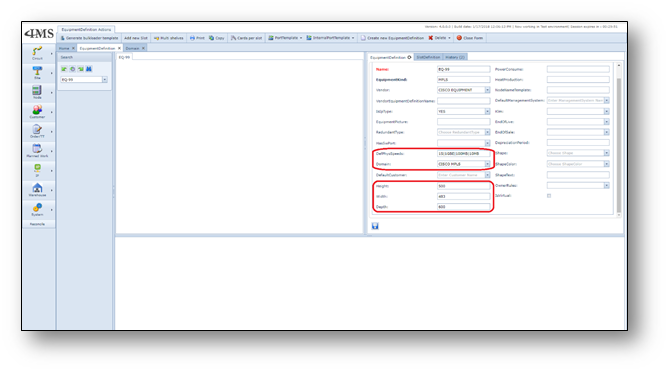Screen dimensions: 670x373
Task: Open the Delete dropdown in toolbar
Action: point(439,38)
